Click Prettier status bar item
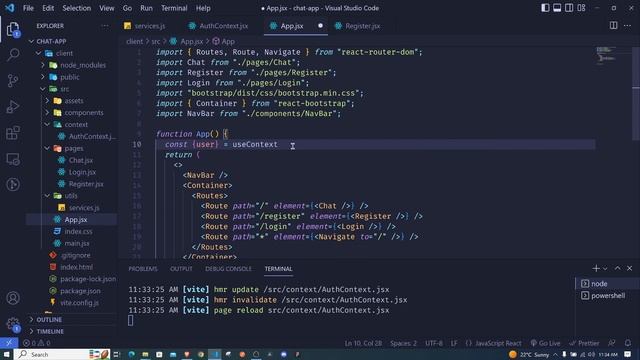 tap(584, 343)
